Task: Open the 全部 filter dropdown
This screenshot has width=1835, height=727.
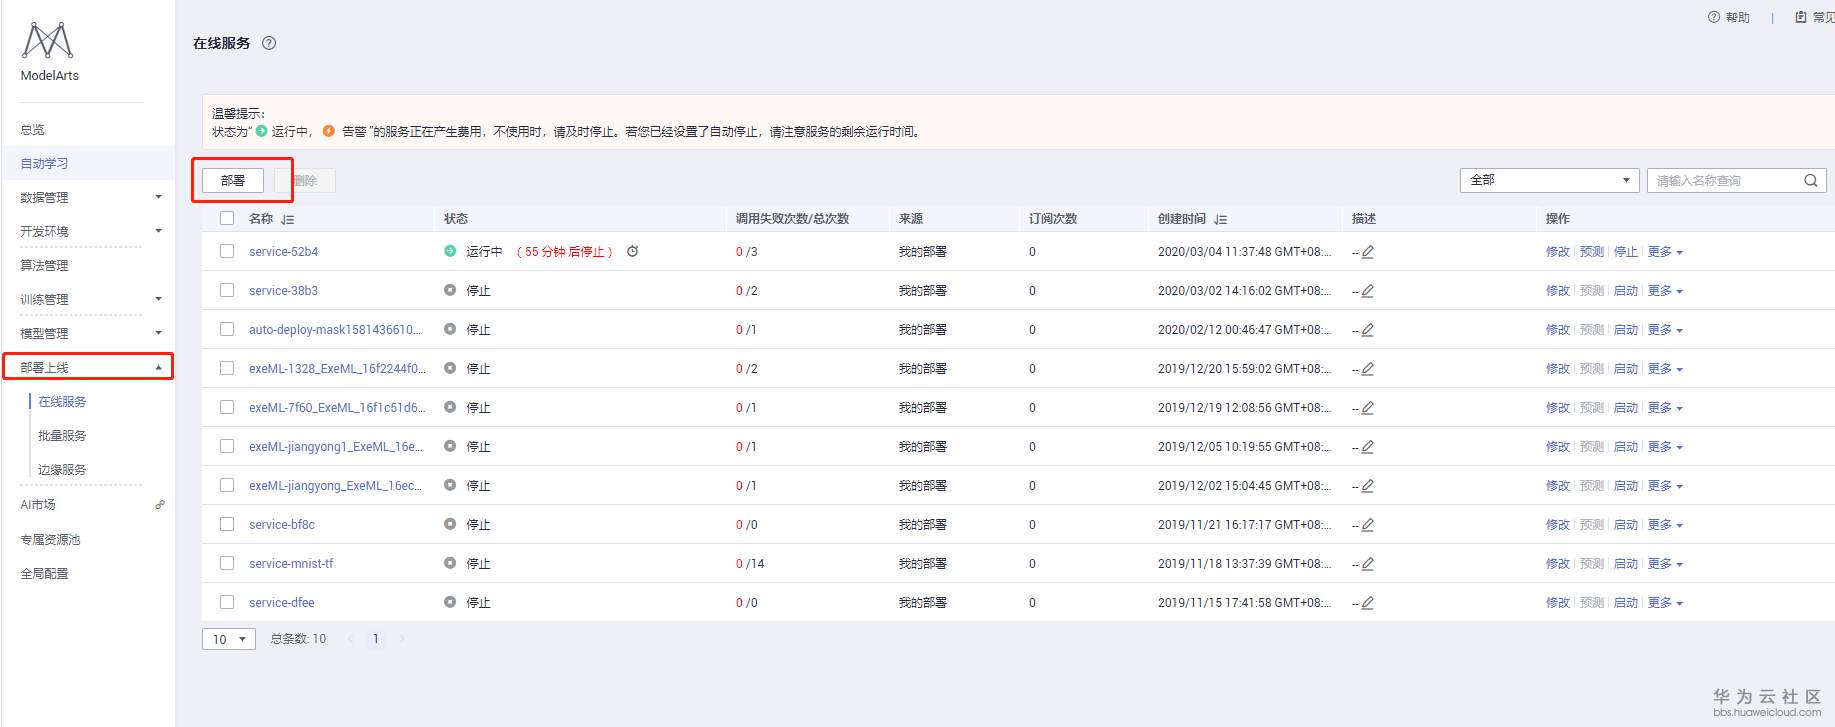Action: (x=1548, y=180)
